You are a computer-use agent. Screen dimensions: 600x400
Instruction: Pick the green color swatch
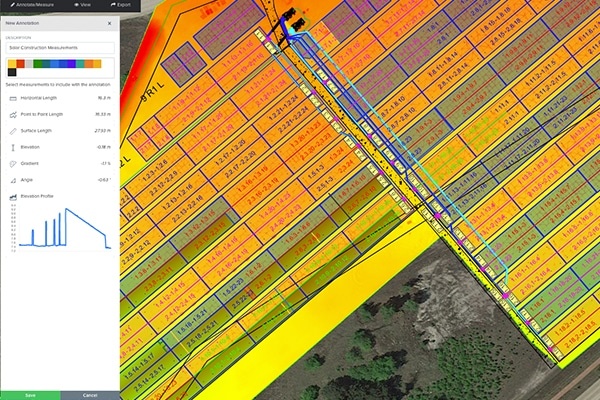tap(38, 64)
